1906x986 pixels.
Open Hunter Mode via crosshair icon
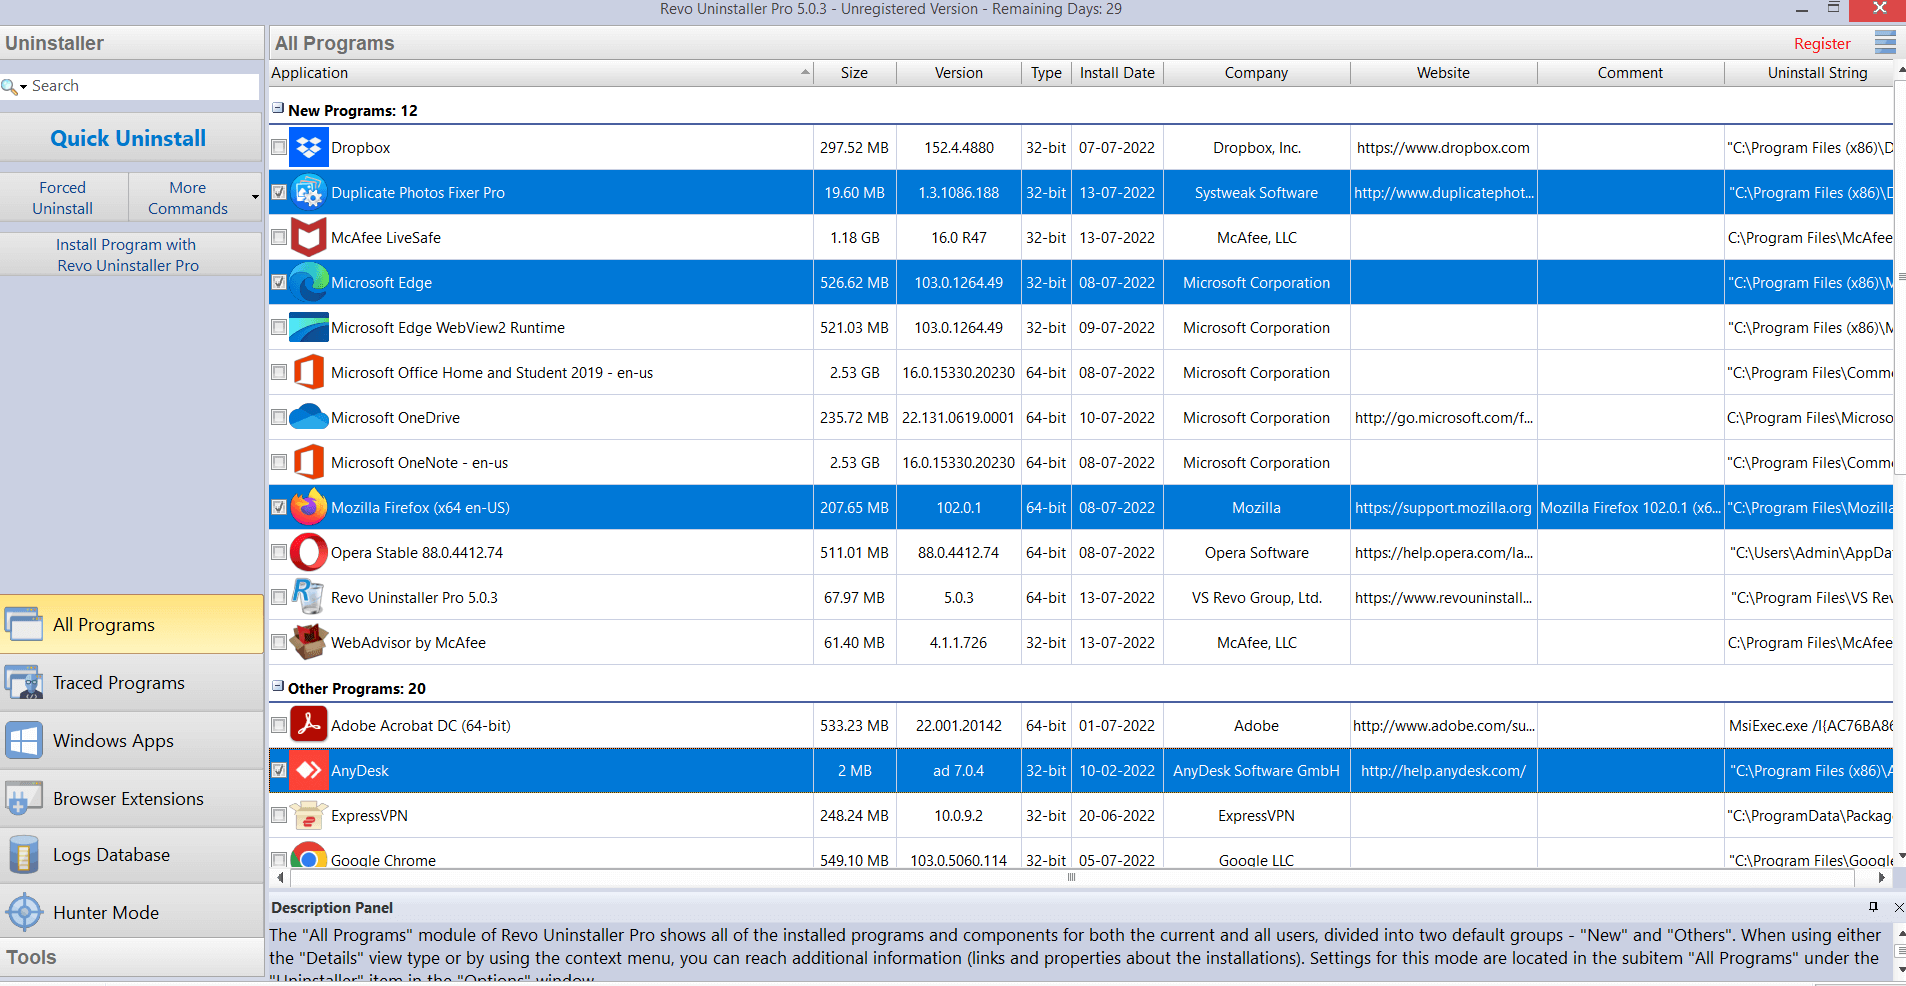point(24,912)
